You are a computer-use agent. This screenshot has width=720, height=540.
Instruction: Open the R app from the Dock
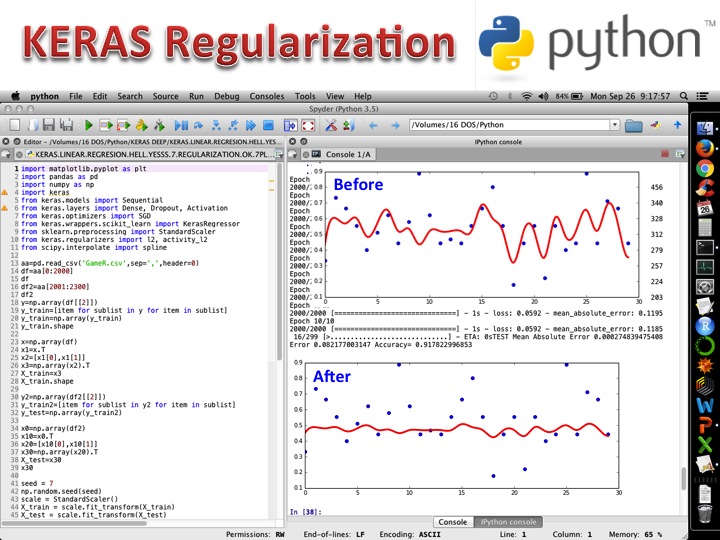[704, 326]
